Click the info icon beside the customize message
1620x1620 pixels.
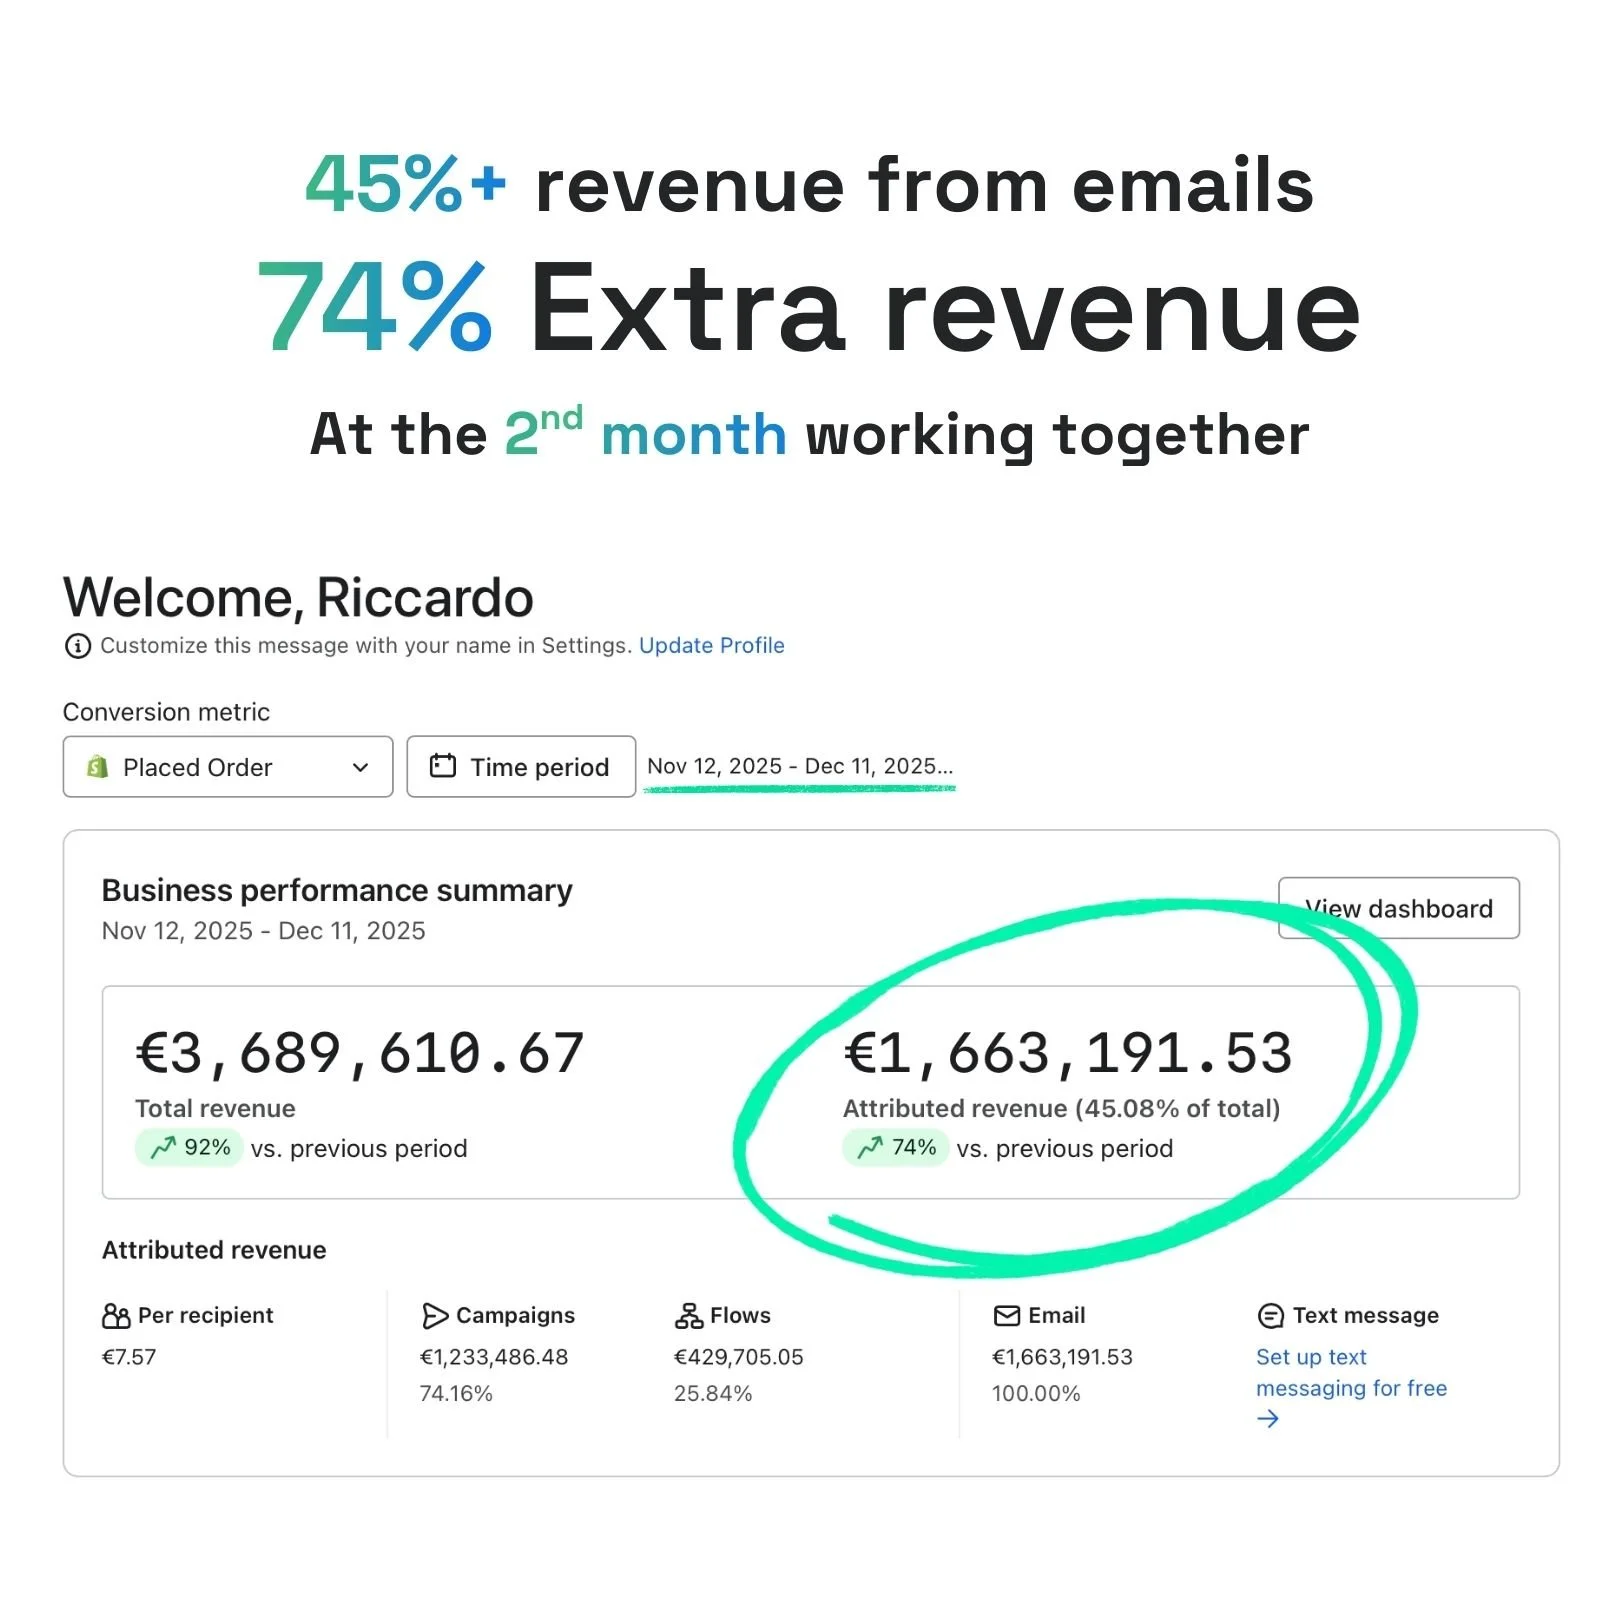point(78,646)
